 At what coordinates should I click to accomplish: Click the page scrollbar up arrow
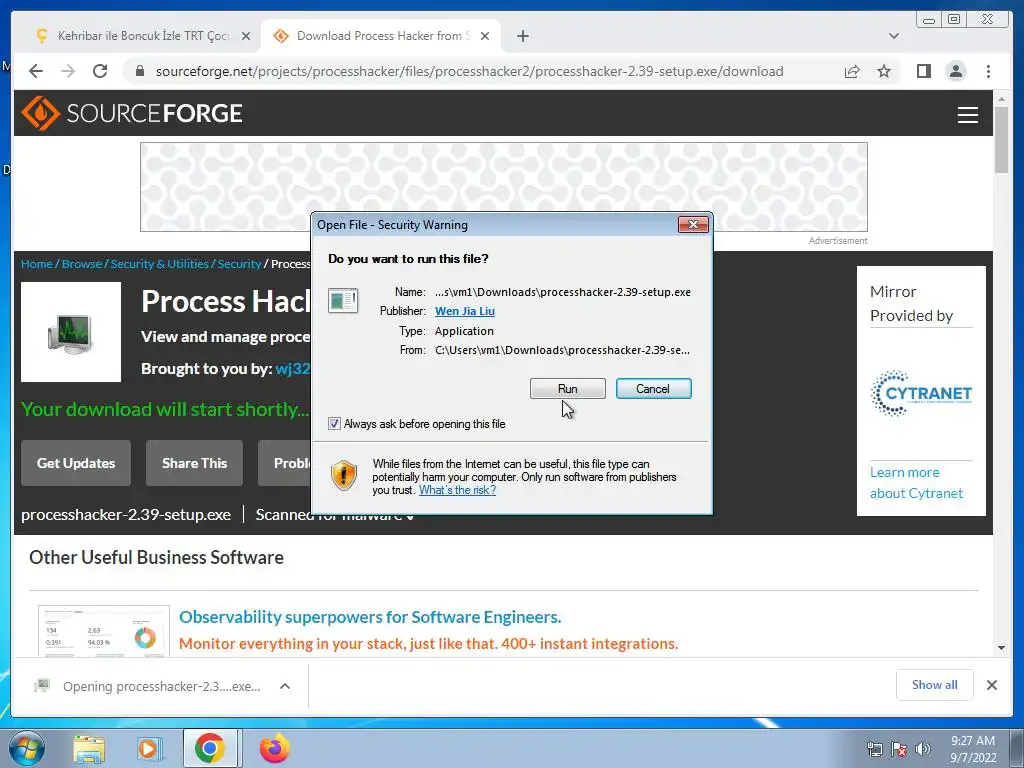pyautogui.click(x=1002, y=99)
